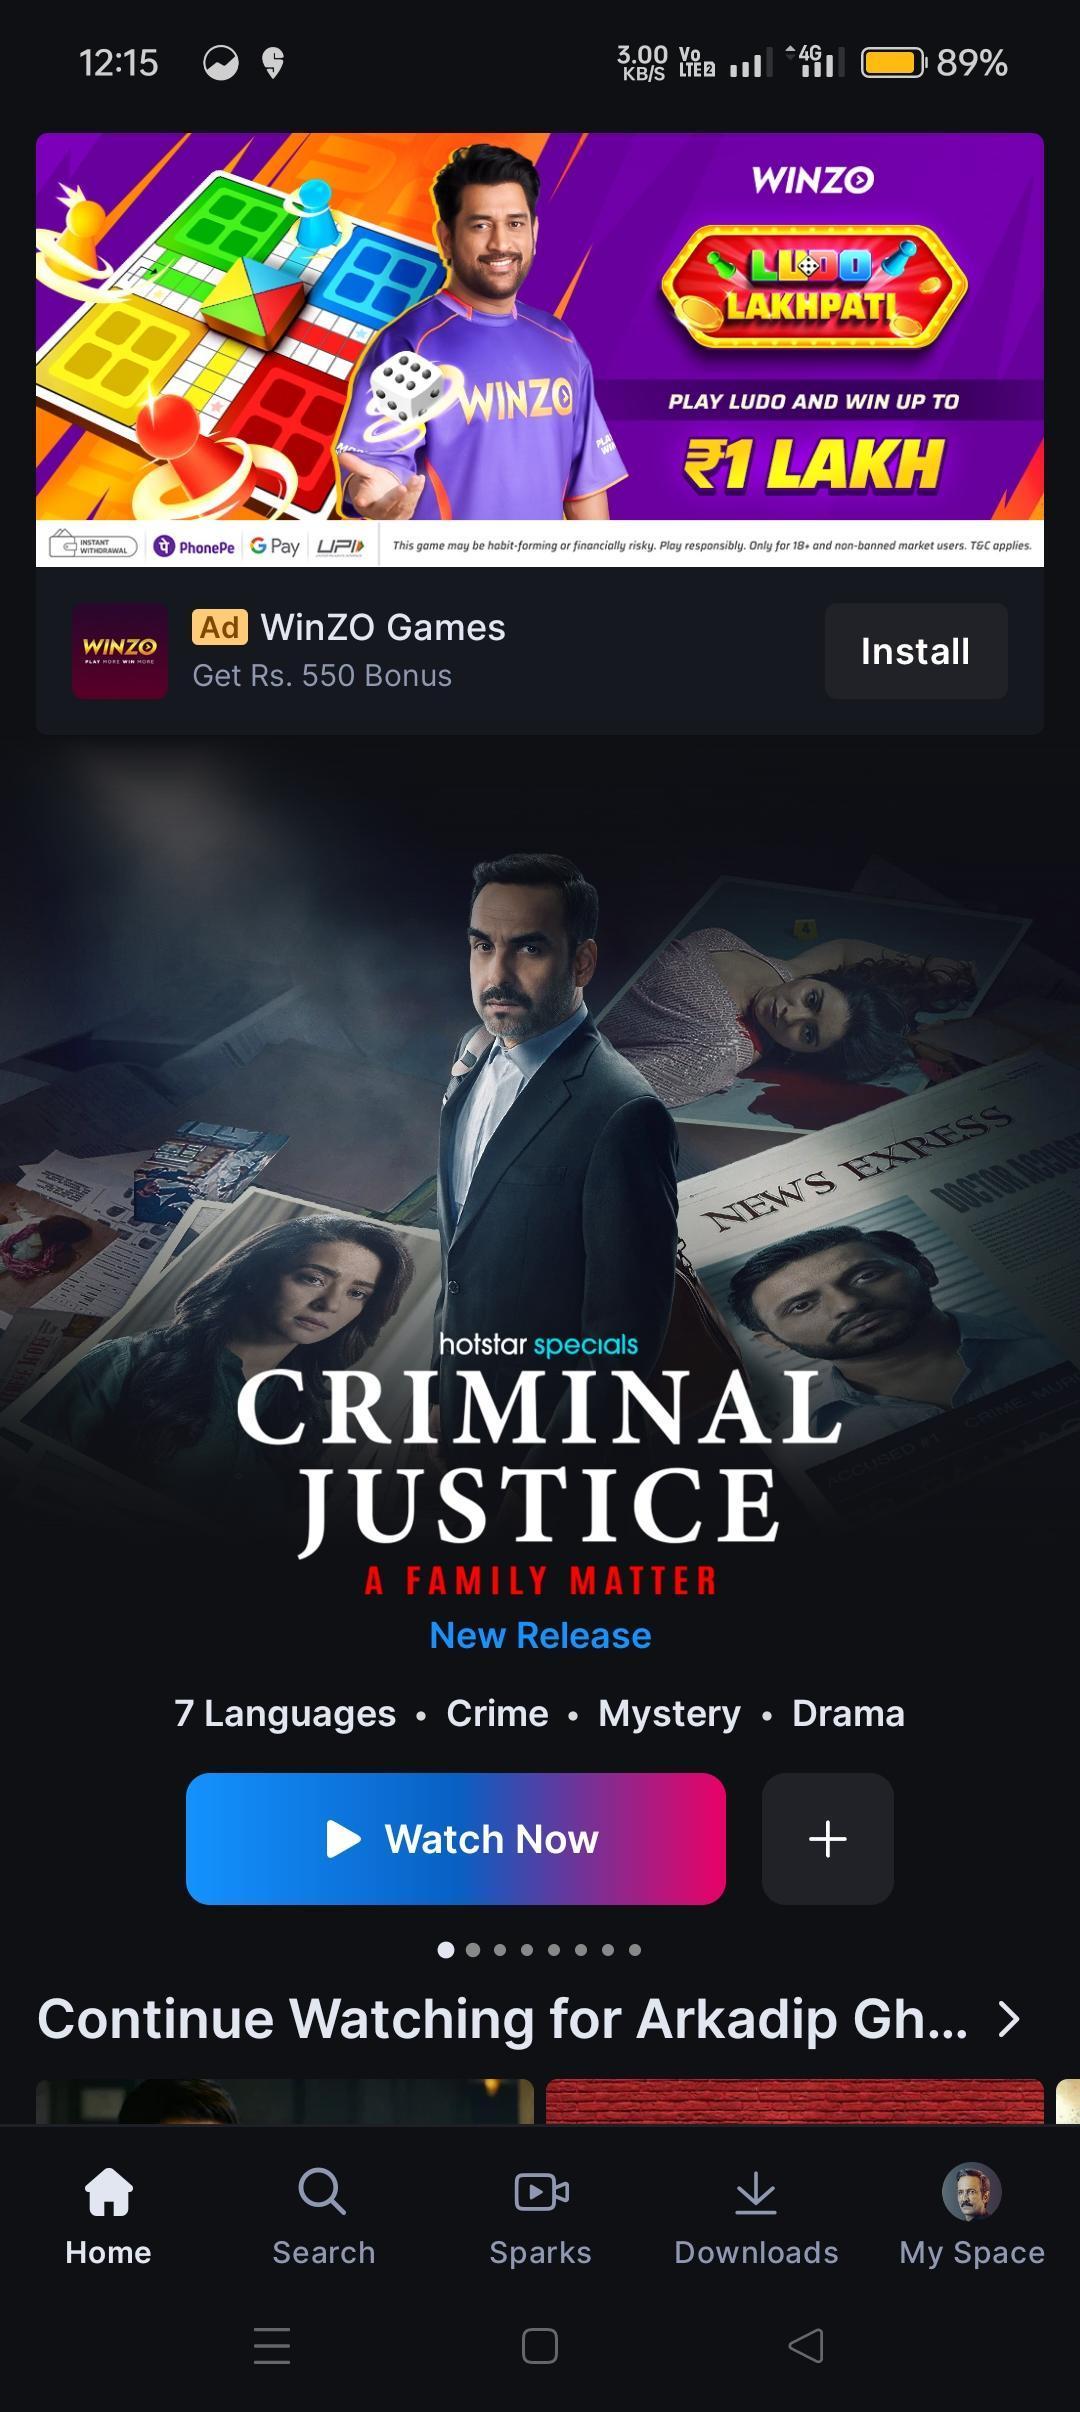Image resolution: width=1080 pixels, height=2412 pixels.
Task: Open the Downloads arrow icon
Action: click(756, 2192)
